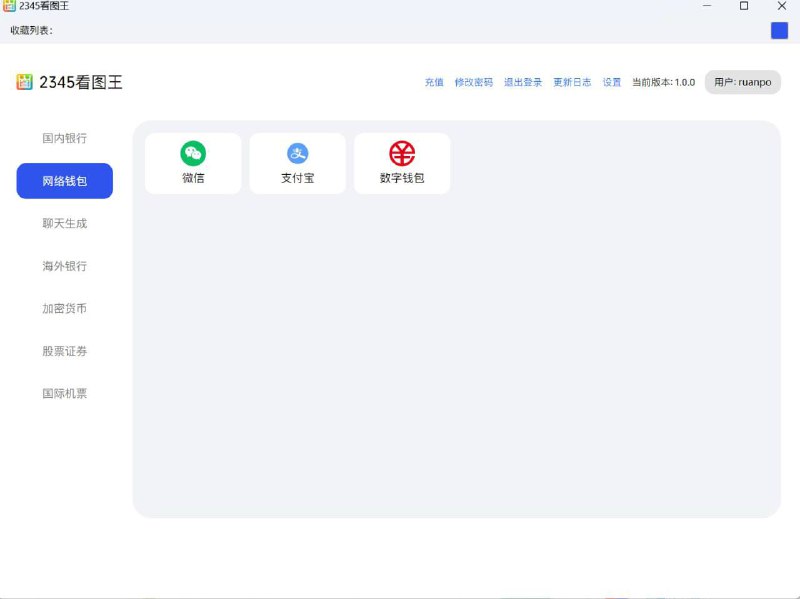This screenshot has height=599, width=800.
Task: Open the 支付宝 Alipay card
Action: tap(297, 163)
